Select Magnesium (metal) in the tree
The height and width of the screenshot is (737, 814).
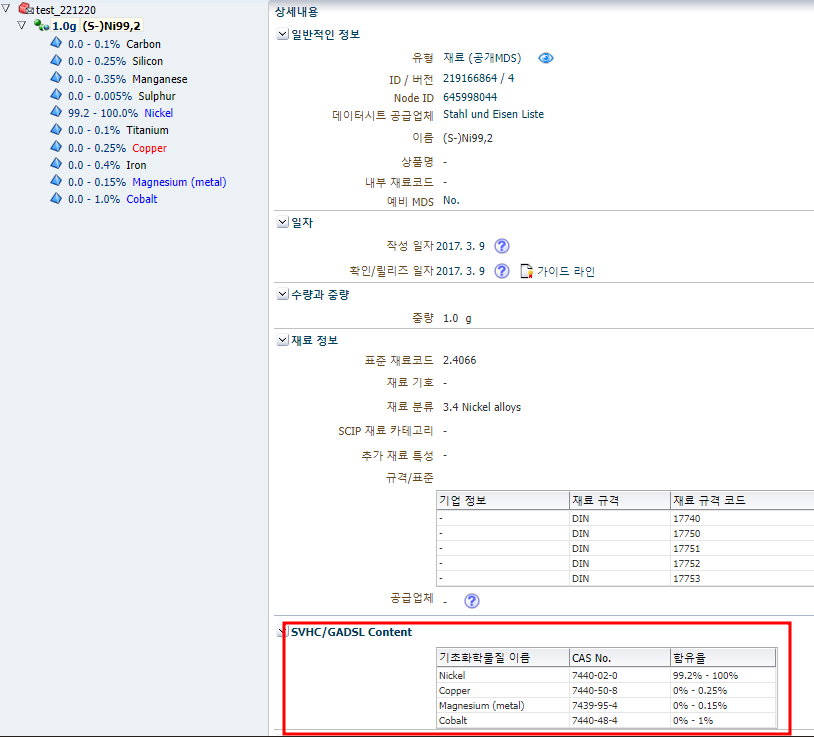pyautogui.click(x=179, y=182)
